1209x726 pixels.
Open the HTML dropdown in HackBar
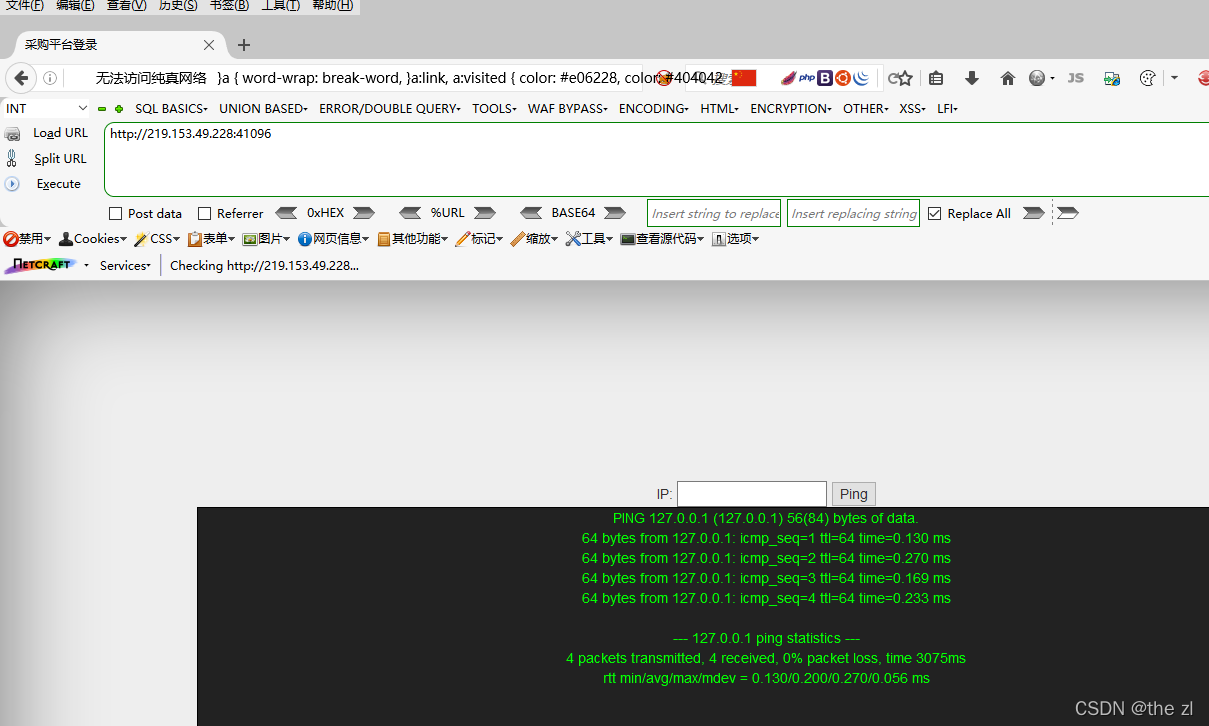tap(719, 108)
